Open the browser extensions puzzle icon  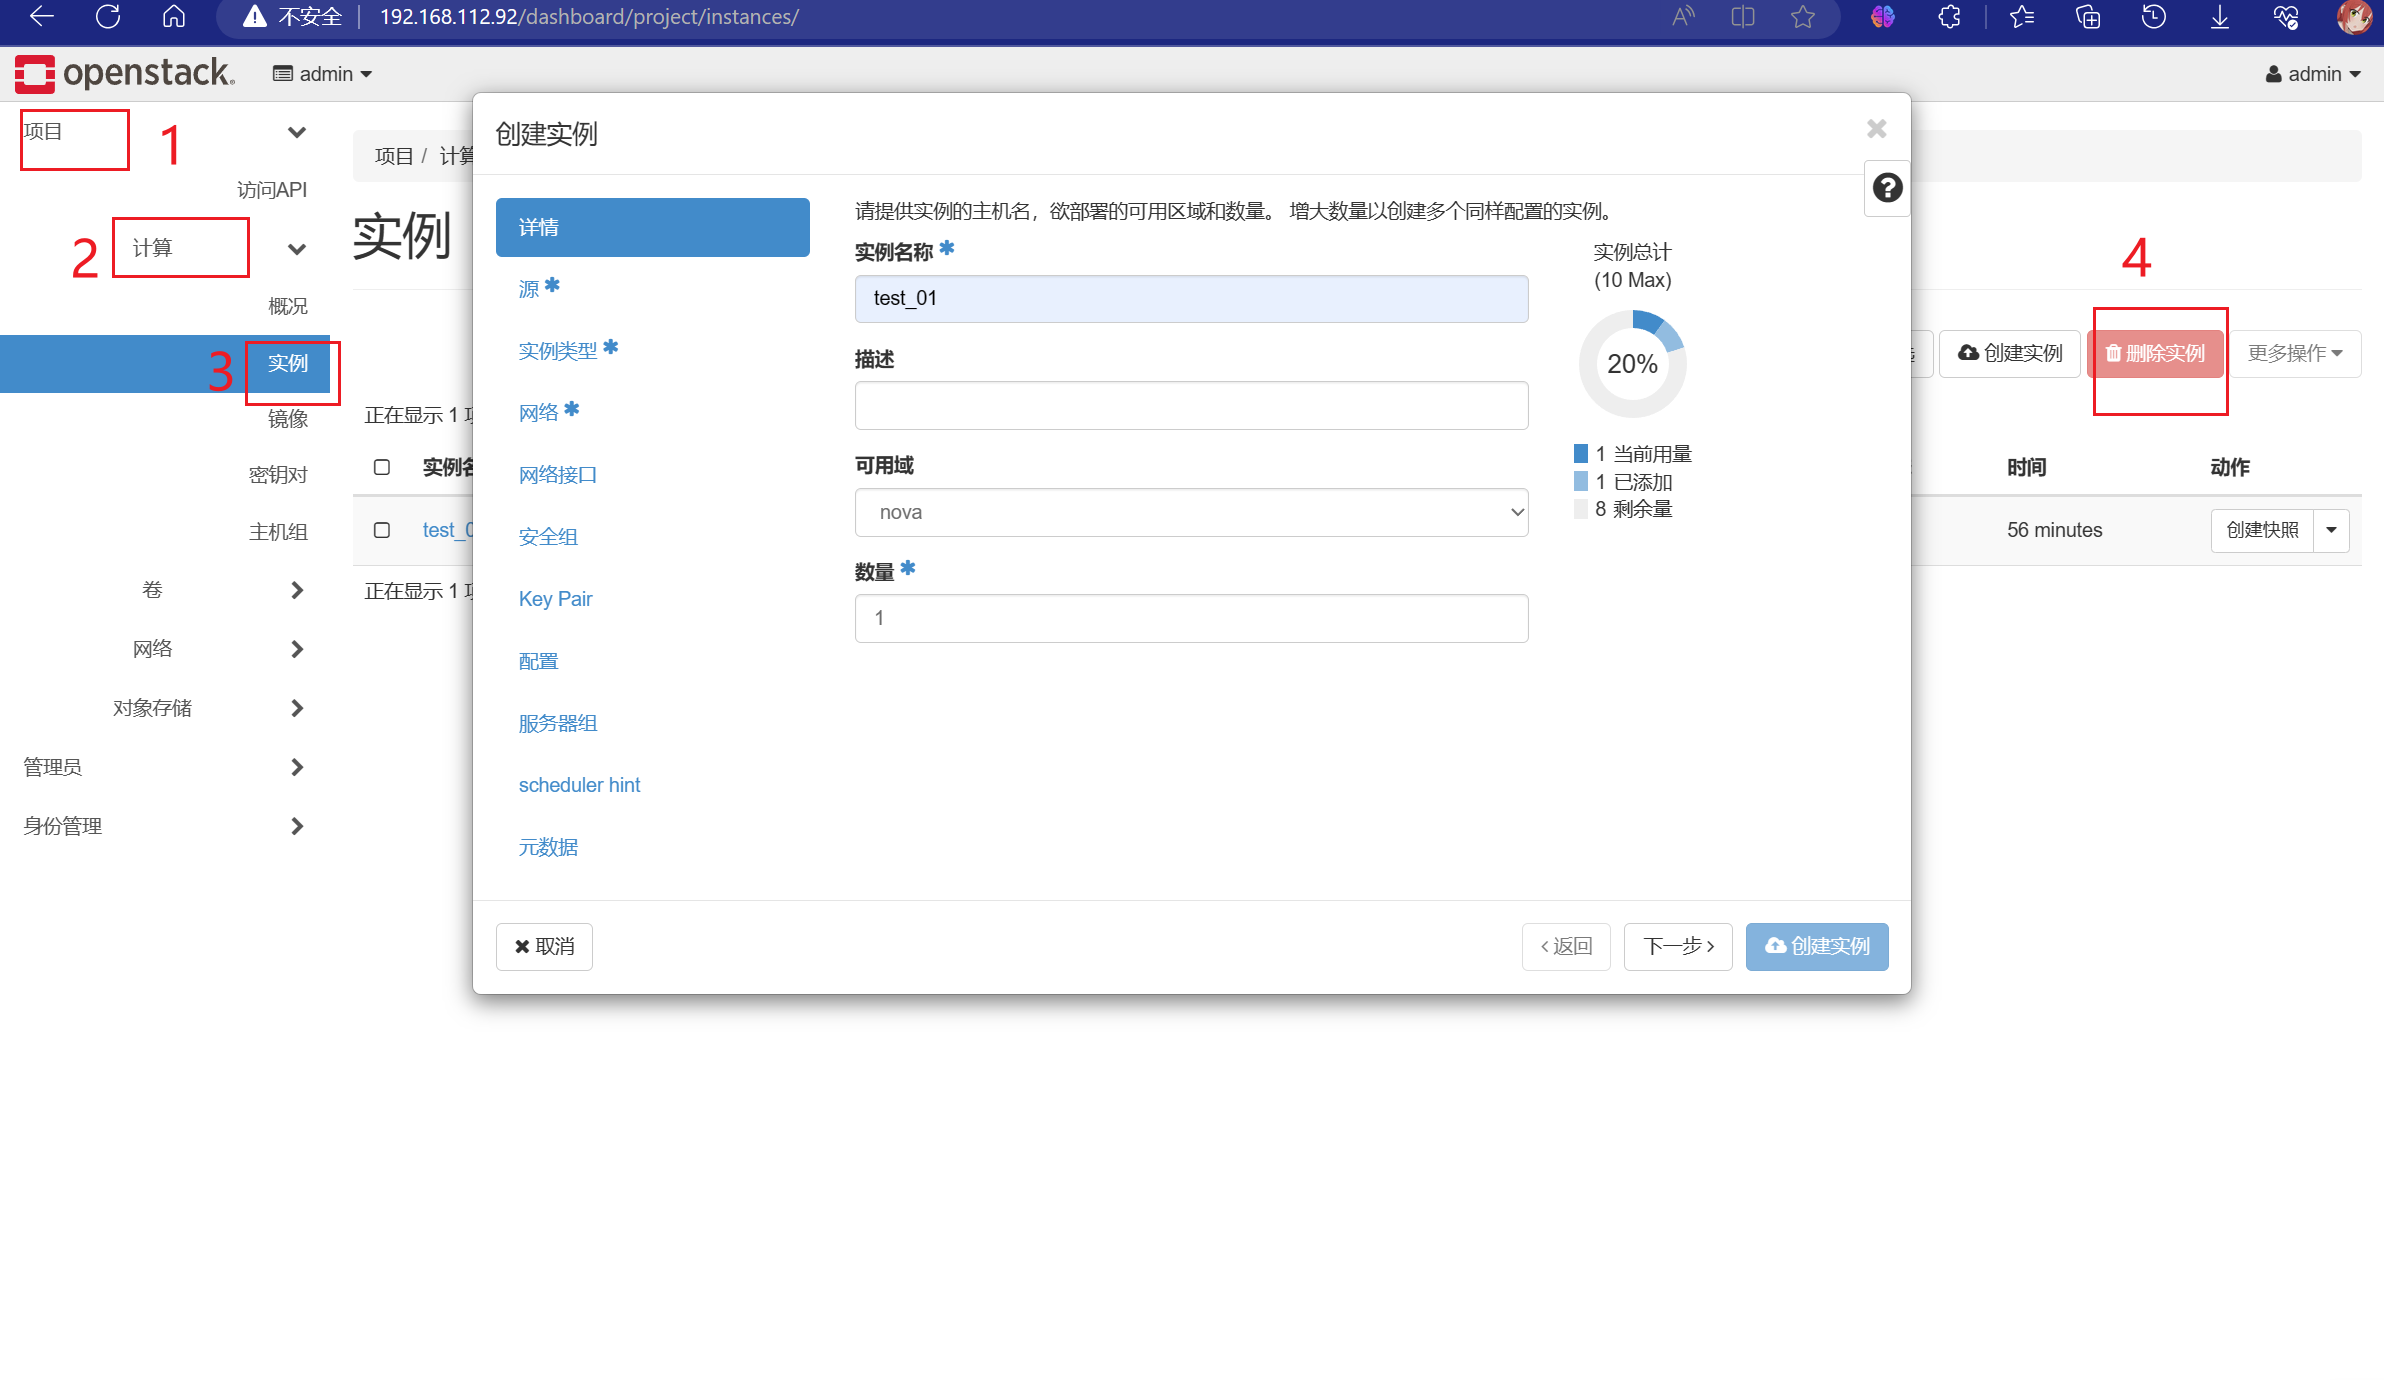click(1949, 17)
